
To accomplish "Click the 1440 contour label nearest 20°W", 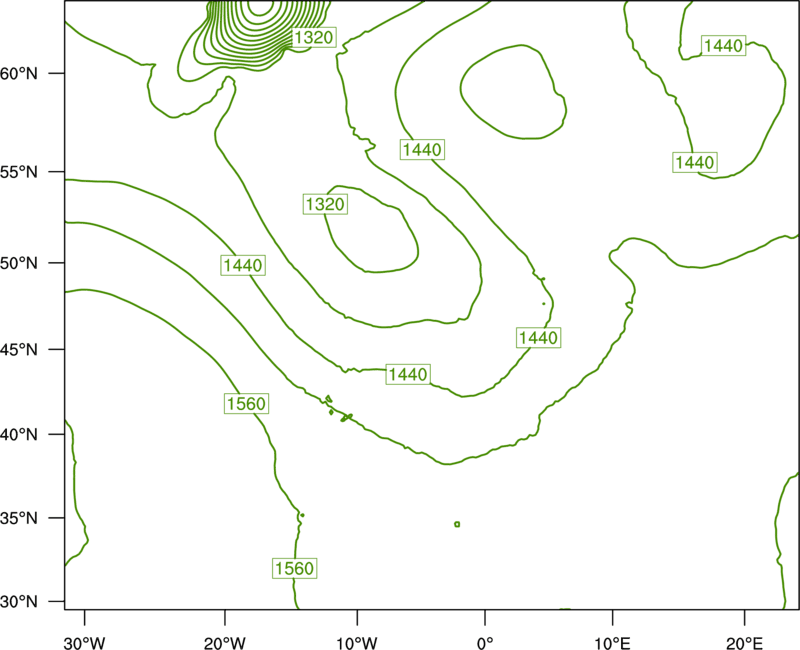I will (243, 265).
